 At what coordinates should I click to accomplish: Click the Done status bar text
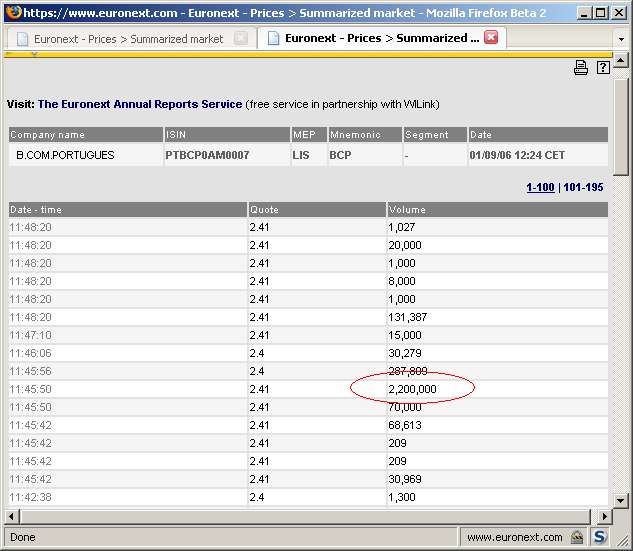(x=23, y=537)
